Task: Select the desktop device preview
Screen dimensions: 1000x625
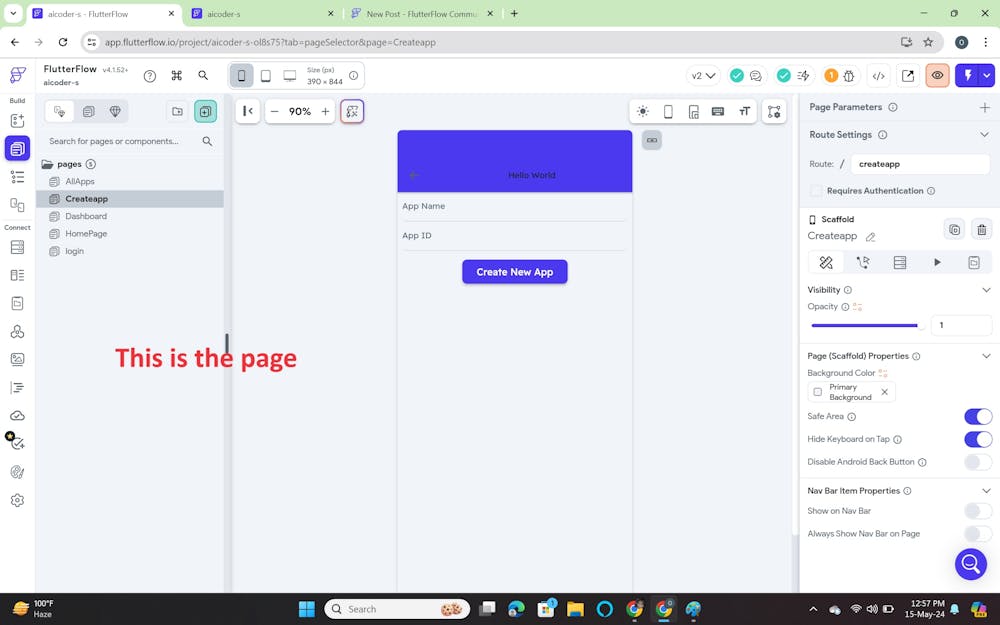Action: tap(290, 76)
